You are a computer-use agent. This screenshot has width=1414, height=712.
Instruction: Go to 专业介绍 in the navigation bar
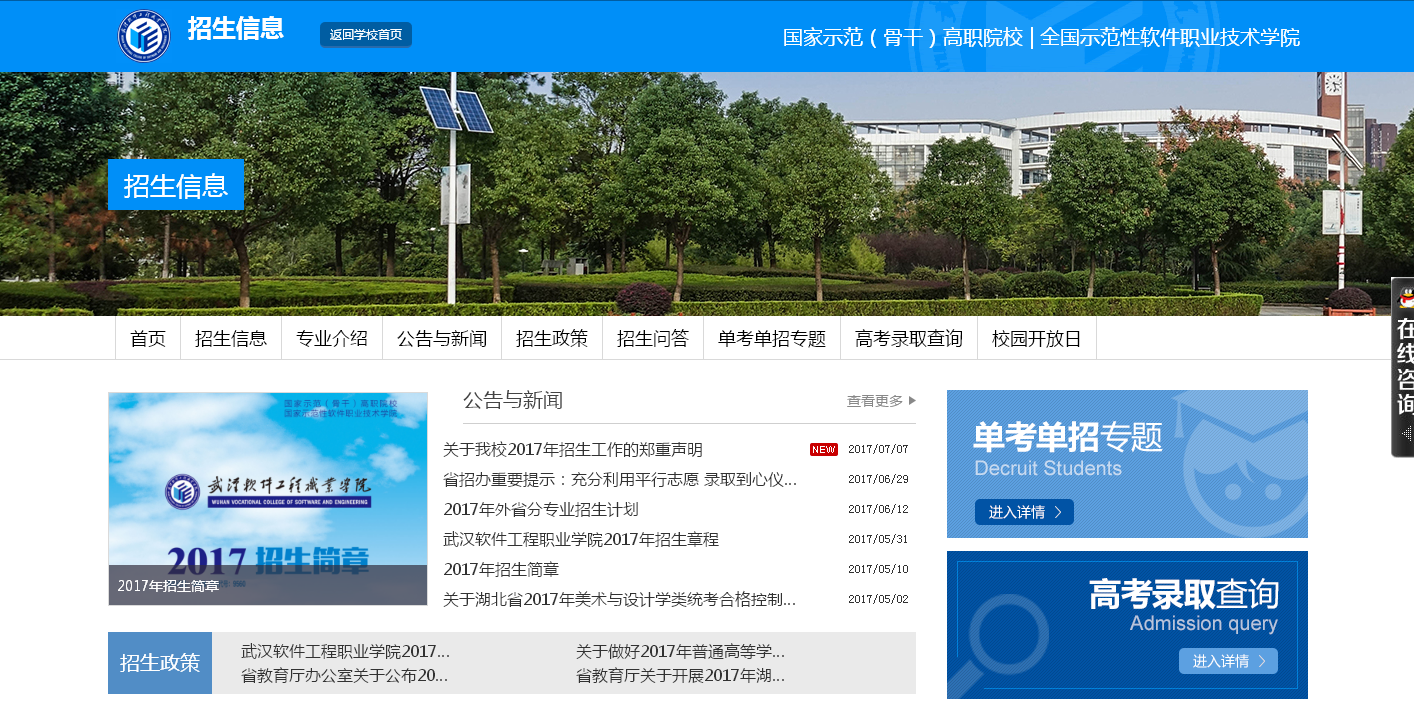332,338
